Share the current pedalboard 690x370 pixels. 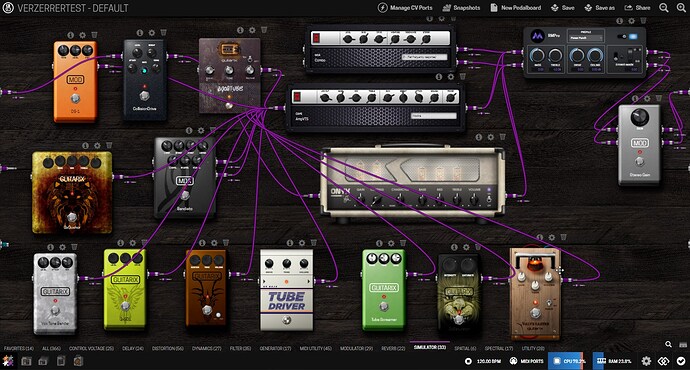637,7
